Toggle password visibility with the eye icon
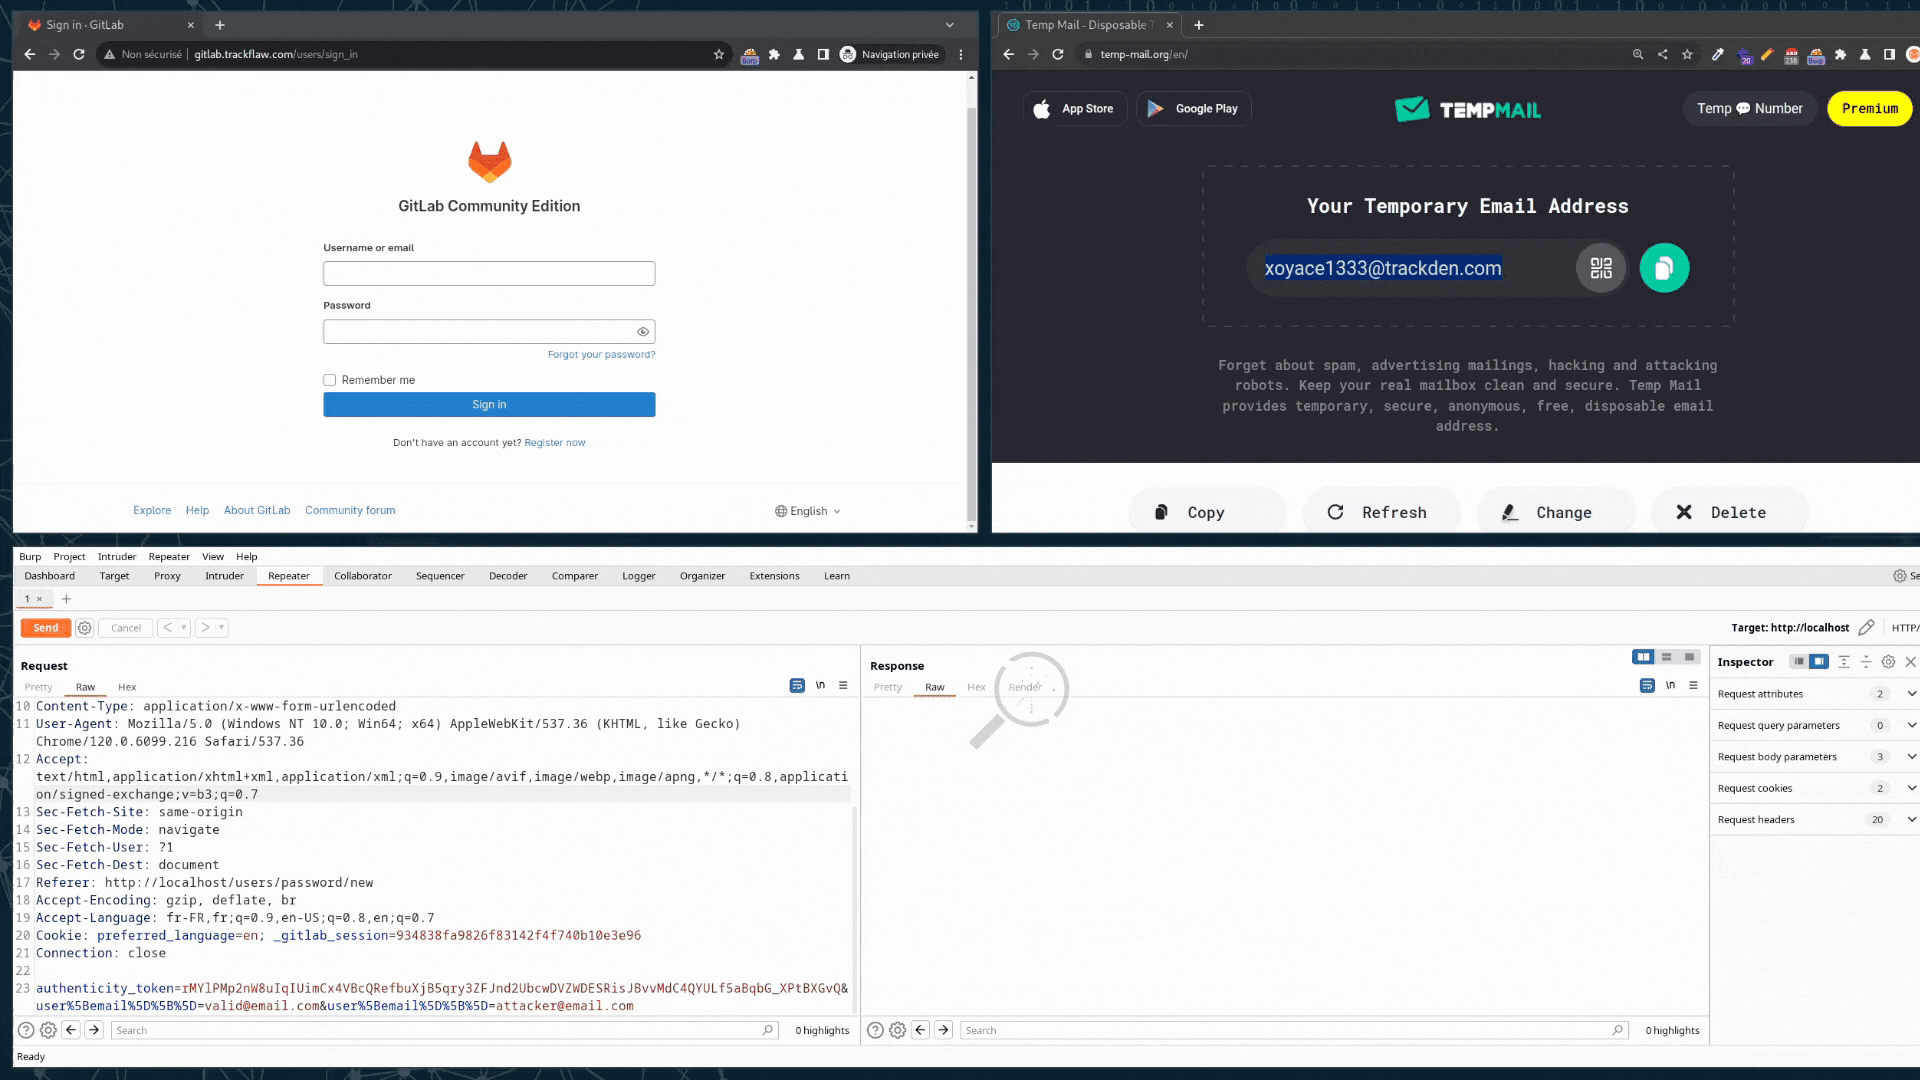 pyautogui.click(x=643, y=332)
